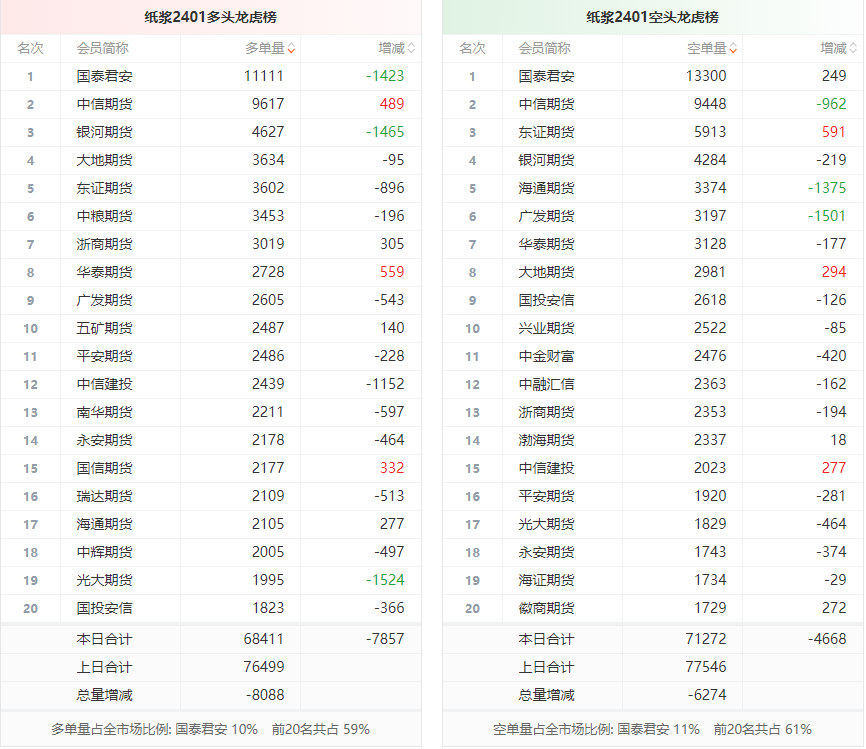Select 东证期货 in short ranking table

click(546, 132)
